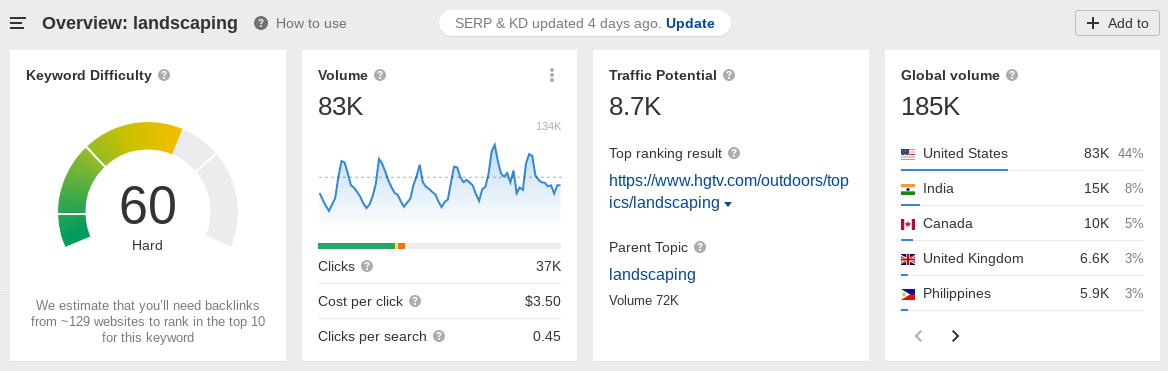The height and width of the screenshot is (371, 1168).
Task: Click the Cost per click help icon
Action: (x=416, y=301)
